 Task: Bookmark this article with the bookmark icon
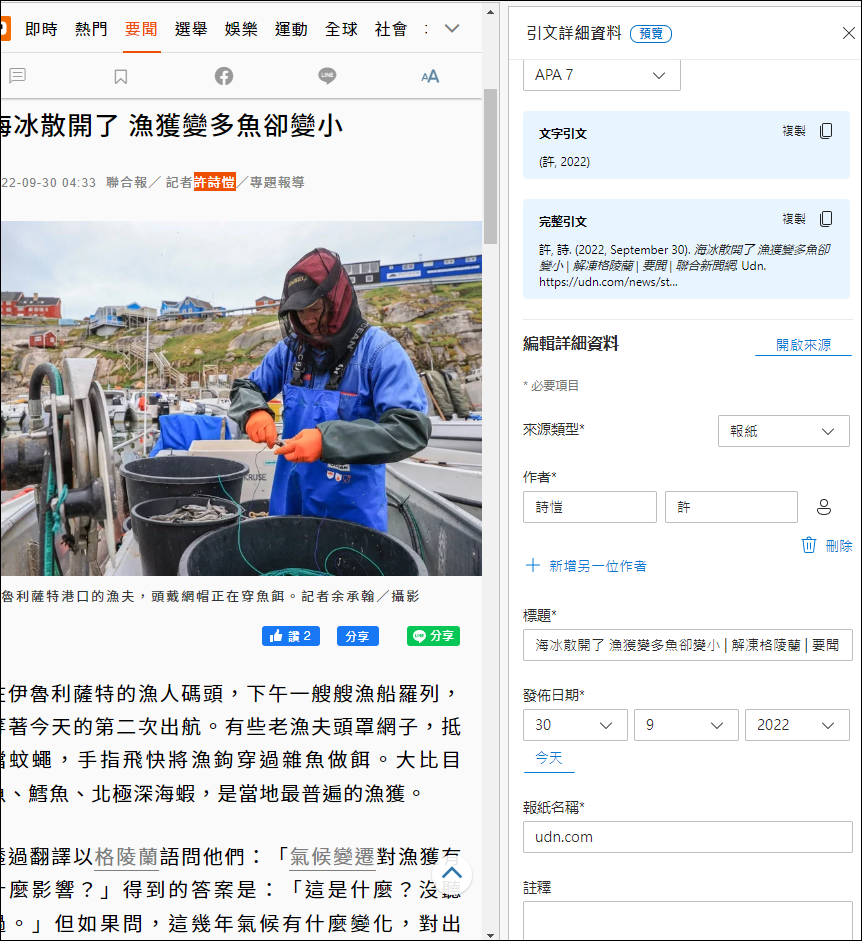pyautogui.click(x=121, y=76)
